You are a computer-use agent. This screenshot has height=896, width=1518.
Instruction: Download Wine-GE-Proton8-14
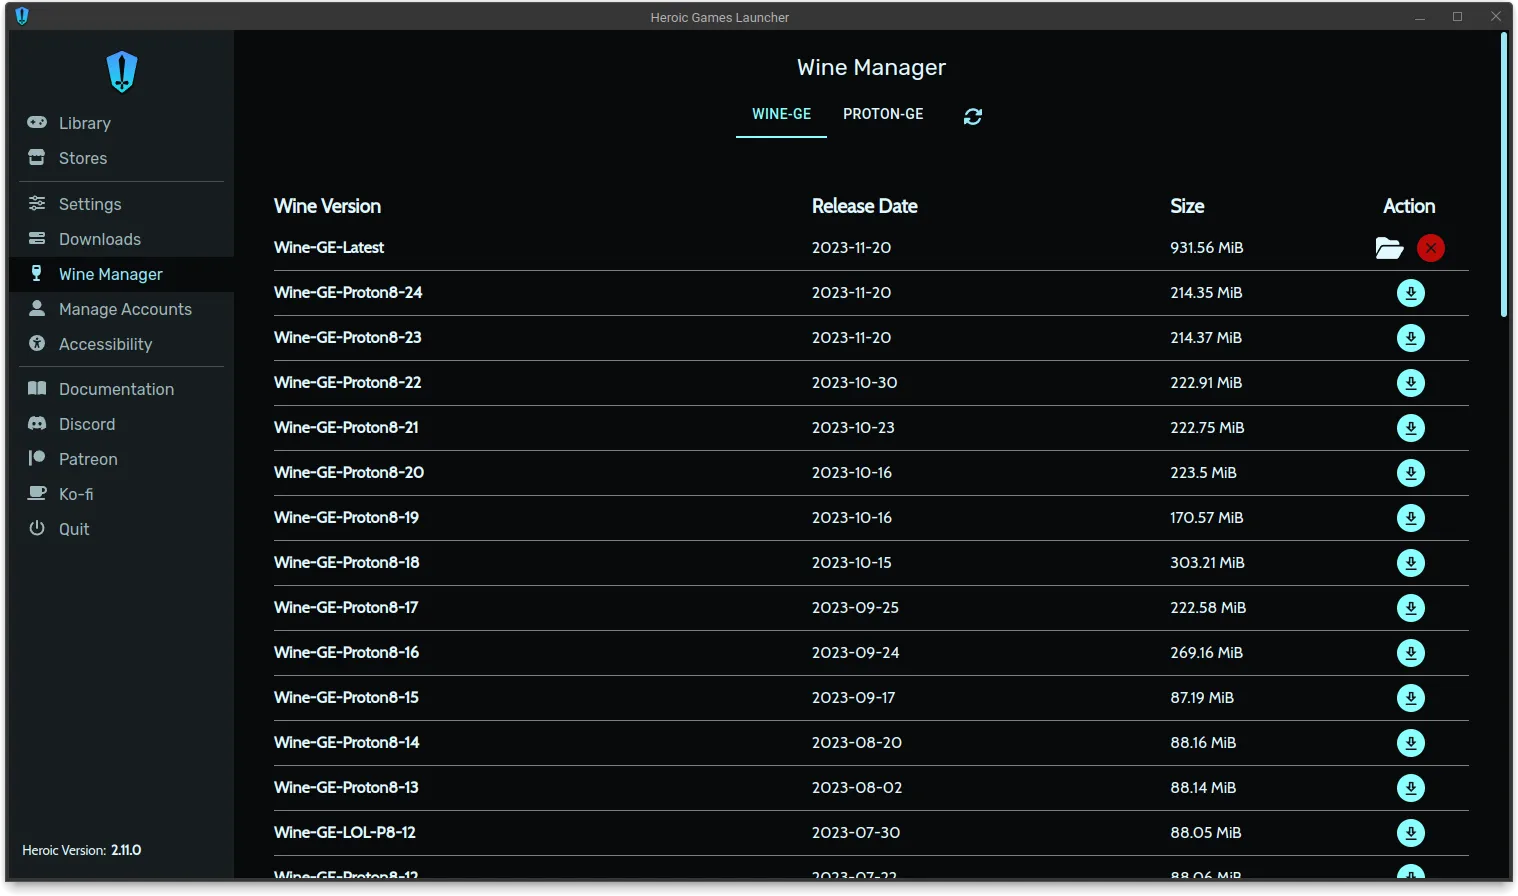pos(1410,743)
